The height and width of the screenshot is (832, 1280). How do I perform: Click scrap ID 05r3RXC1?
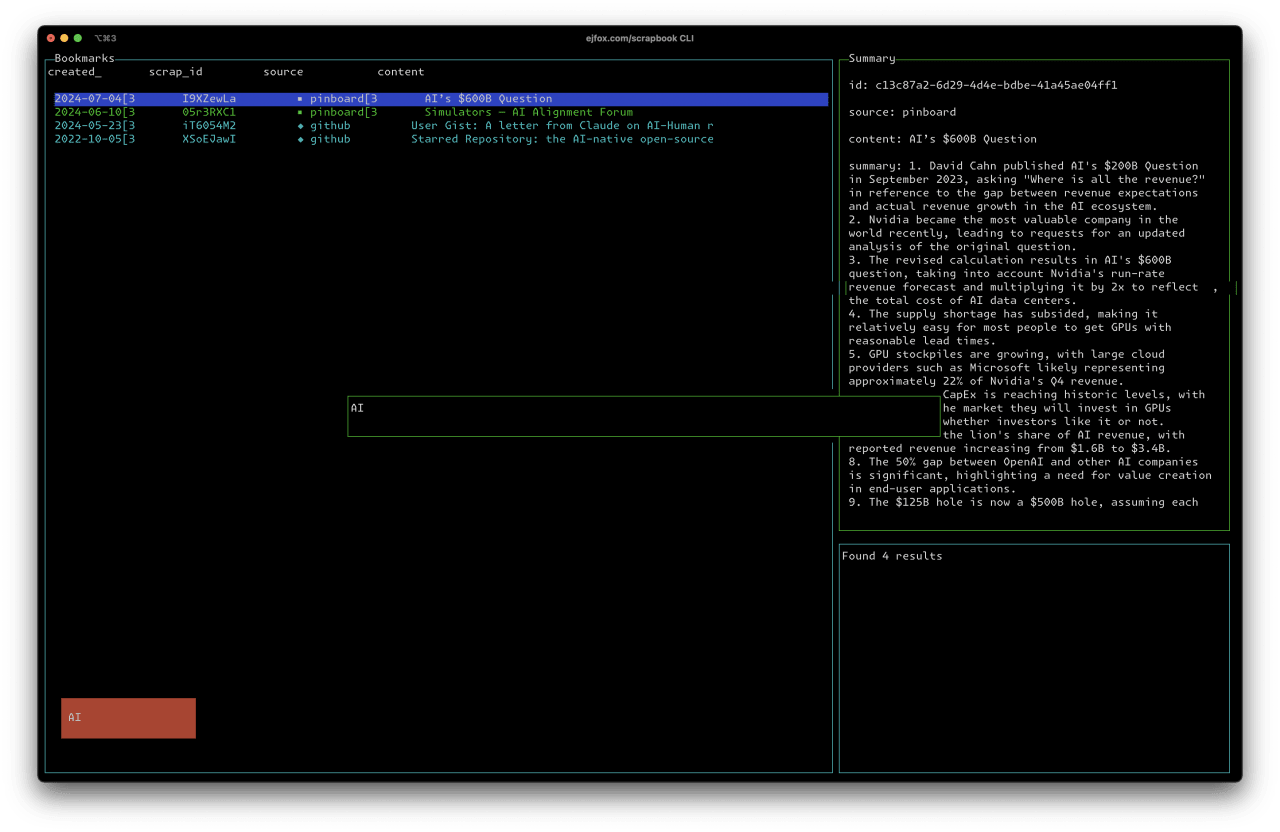[x=209, y=113]
